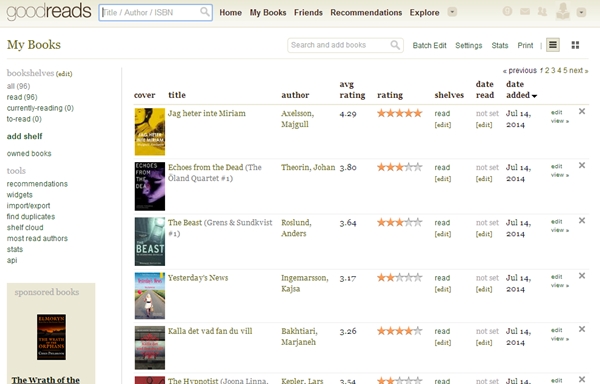Open Kalla det vad fan du vill cover

click(150, 348)
